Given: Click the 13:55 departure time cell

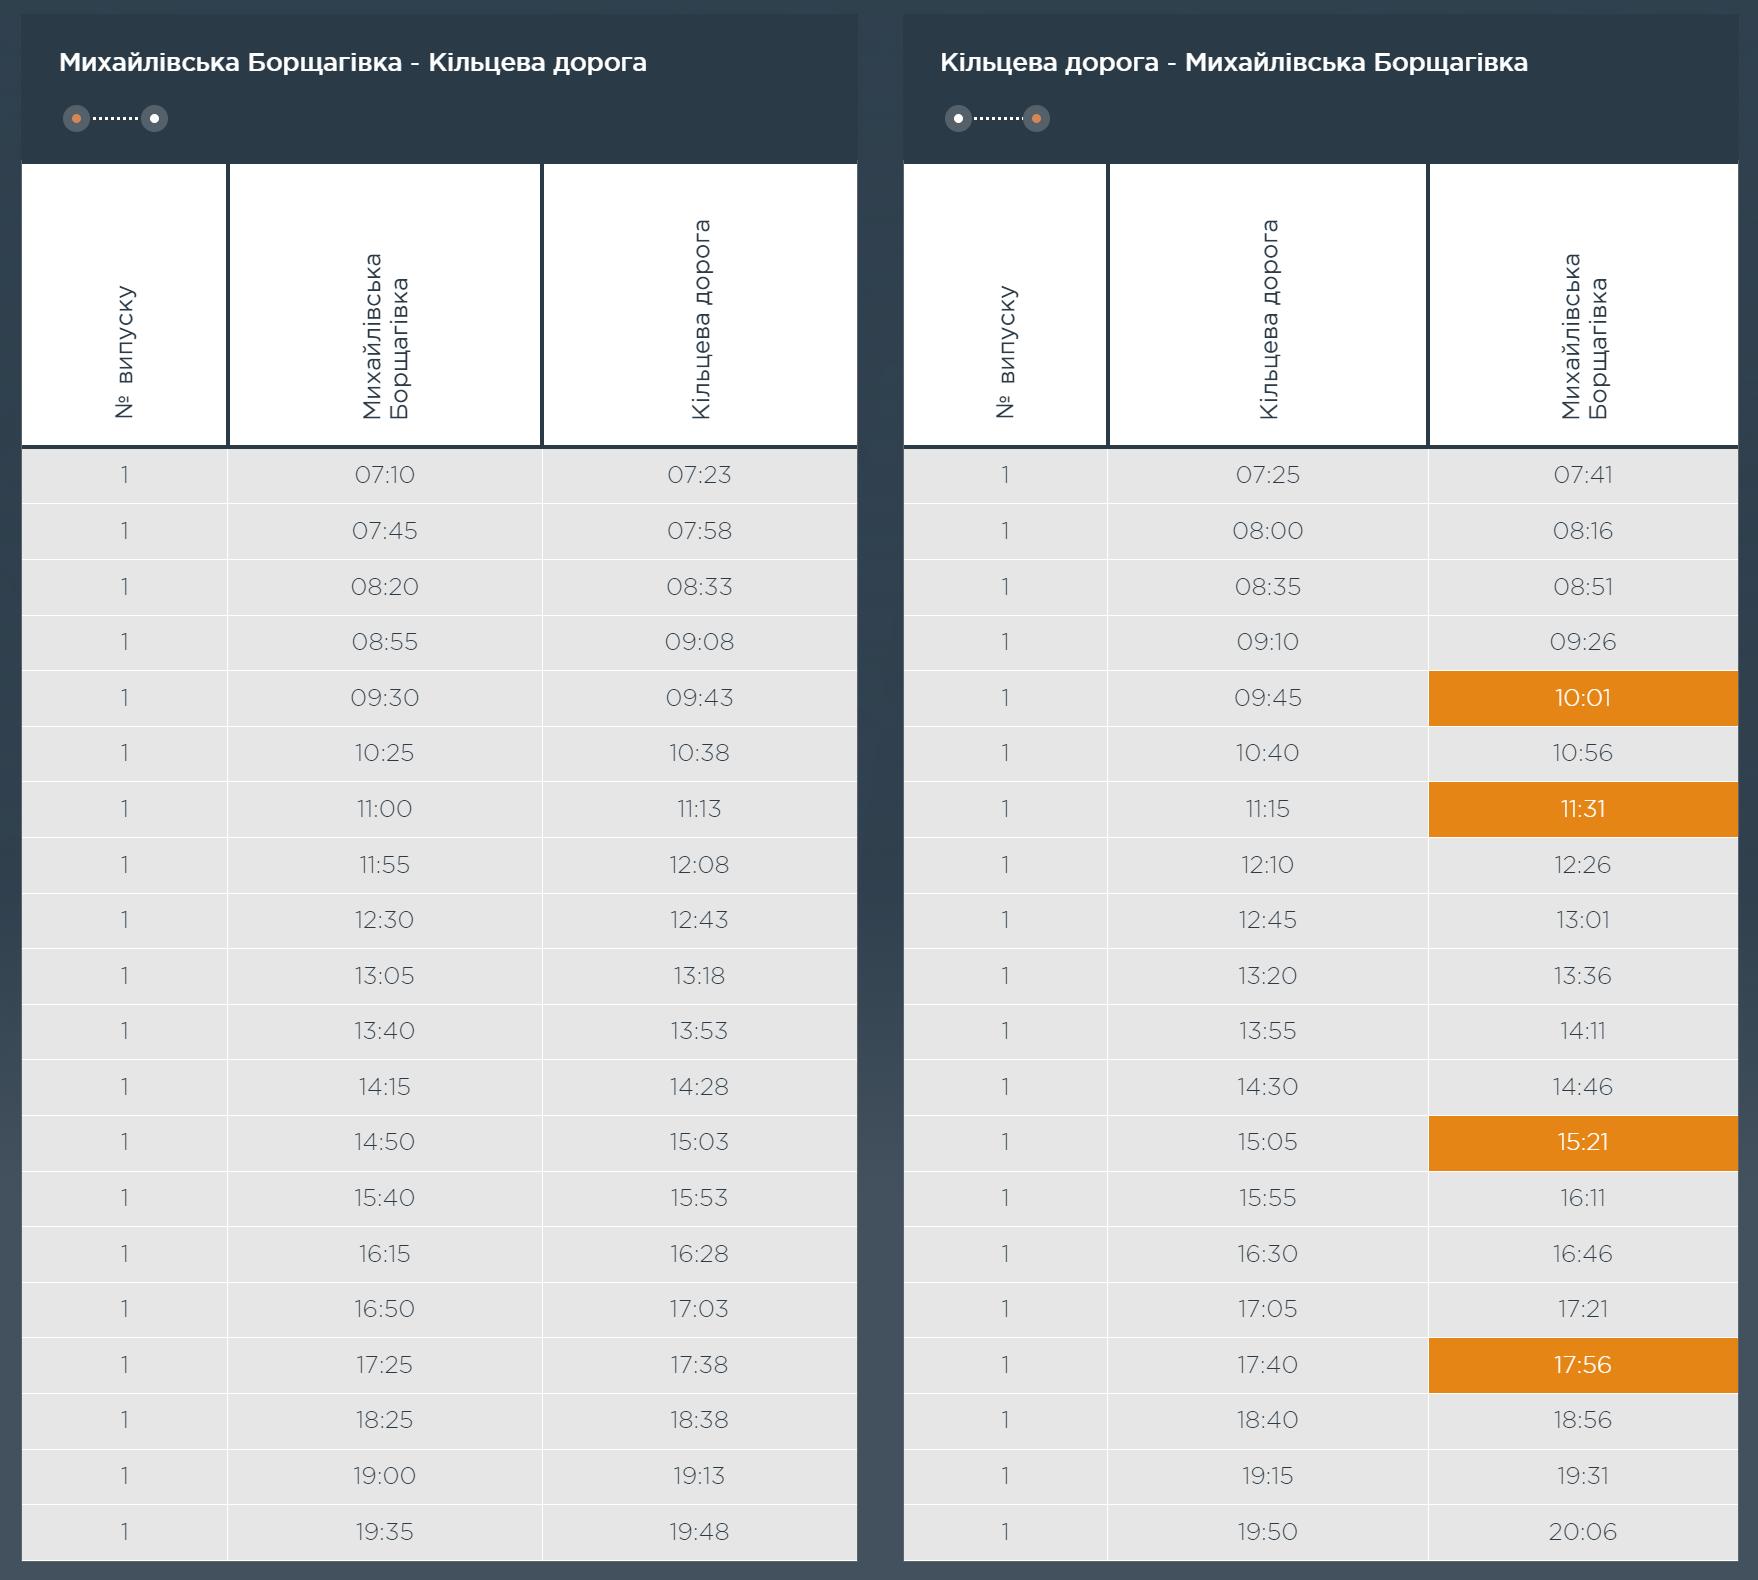Looking at the screenshot, I should click(x=1268, y=1031).
